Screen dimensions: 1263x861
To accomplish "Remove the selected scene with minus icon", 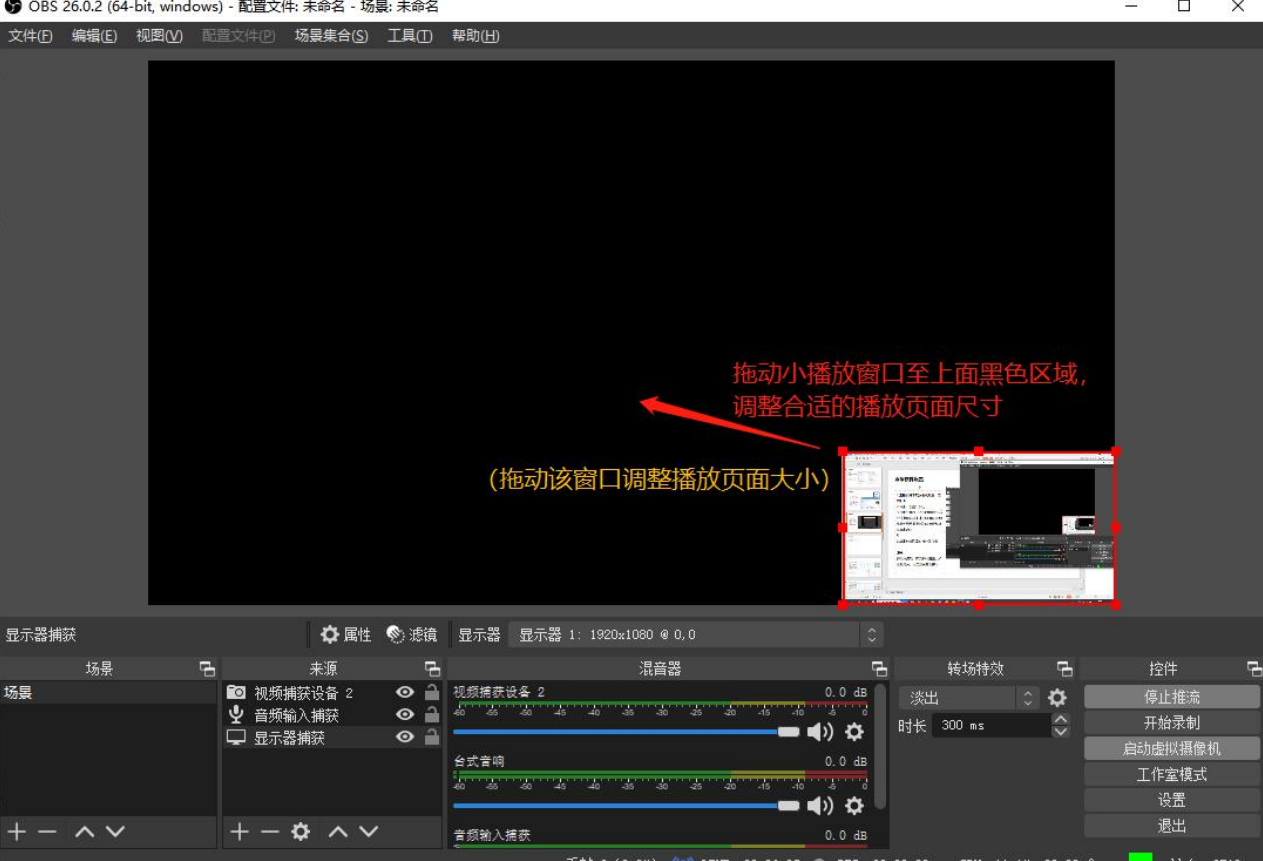I will [47, 832].
